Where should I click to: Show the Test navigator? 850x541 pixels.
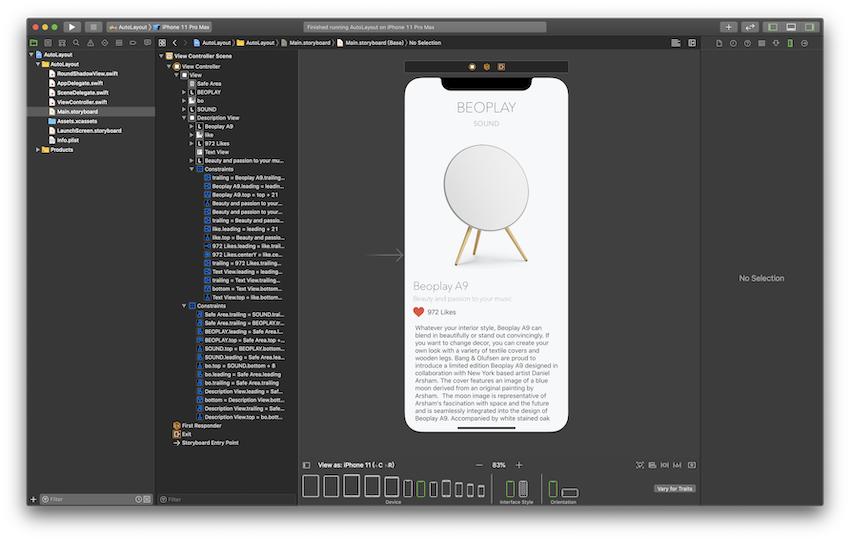point(105,43)
